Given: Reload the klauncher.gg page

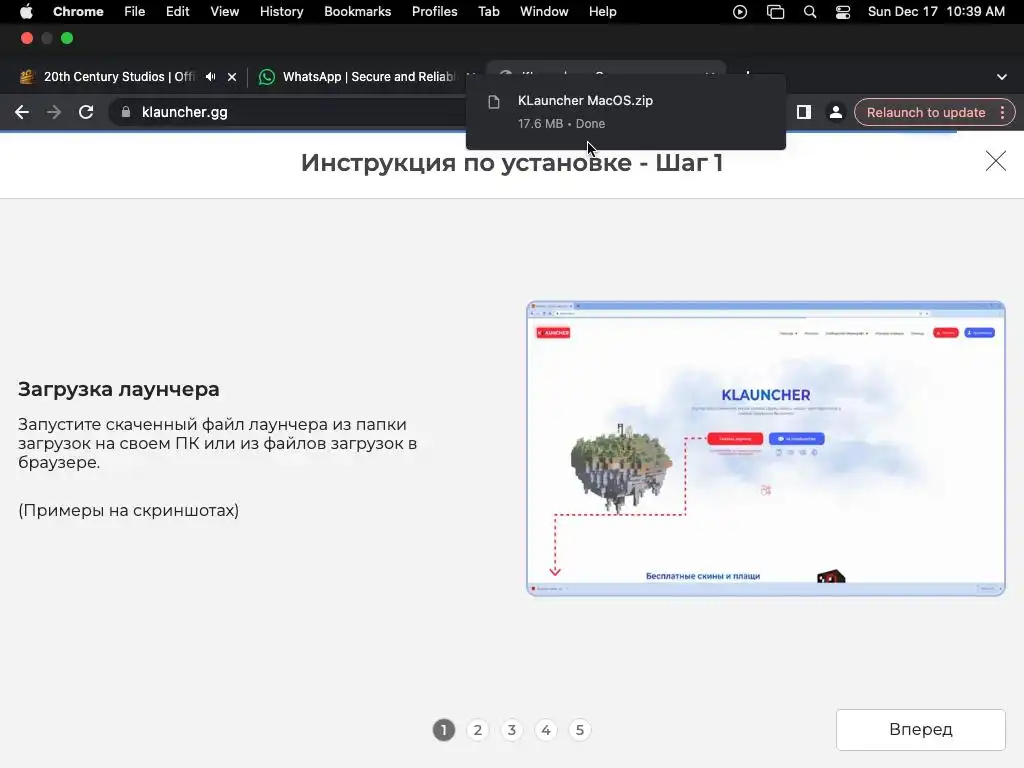Looking at the screenshot, I should pos(86,112).
